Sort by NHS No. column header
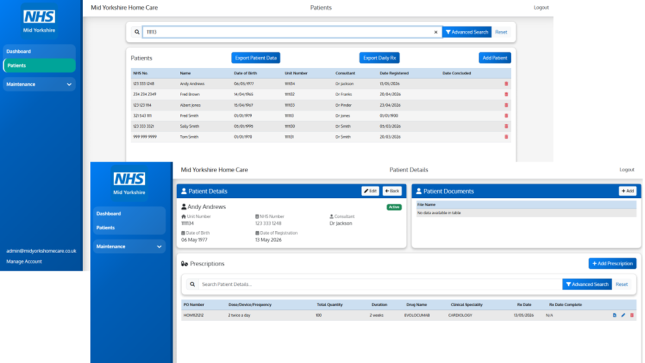Viewport: 645px width, 363px height. pos(140,73)
